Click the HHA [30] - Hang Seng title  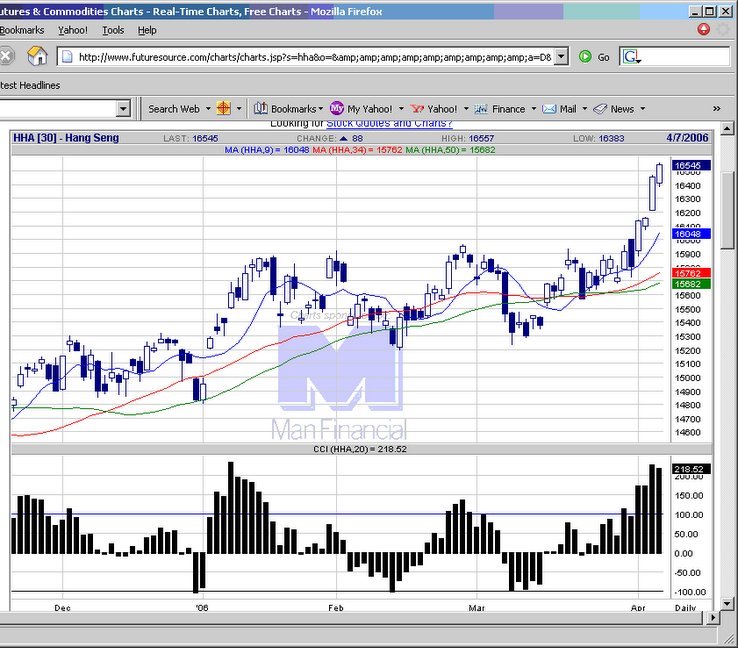pos(66,138)
